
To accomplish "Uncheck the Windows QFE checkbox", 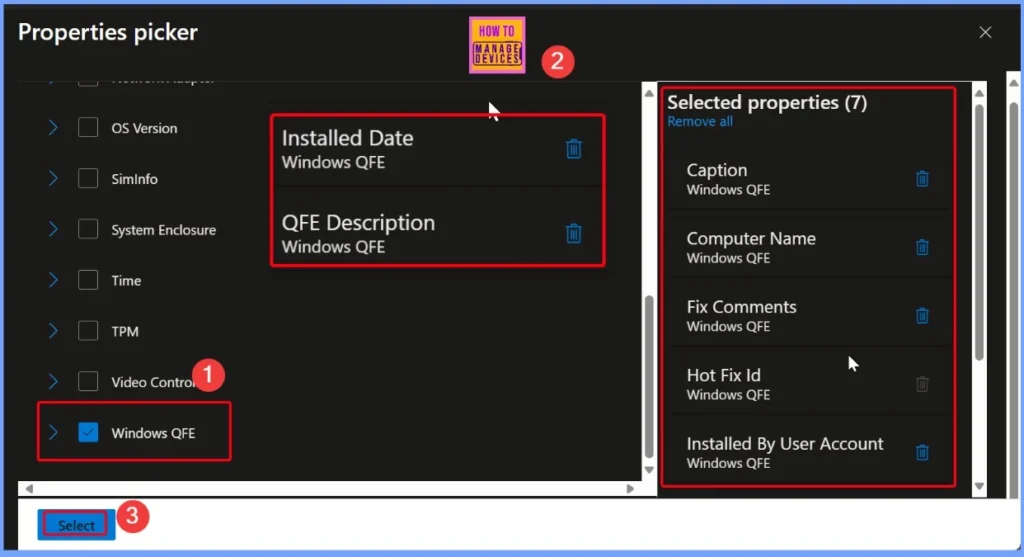I will click(x=88, y=432).
